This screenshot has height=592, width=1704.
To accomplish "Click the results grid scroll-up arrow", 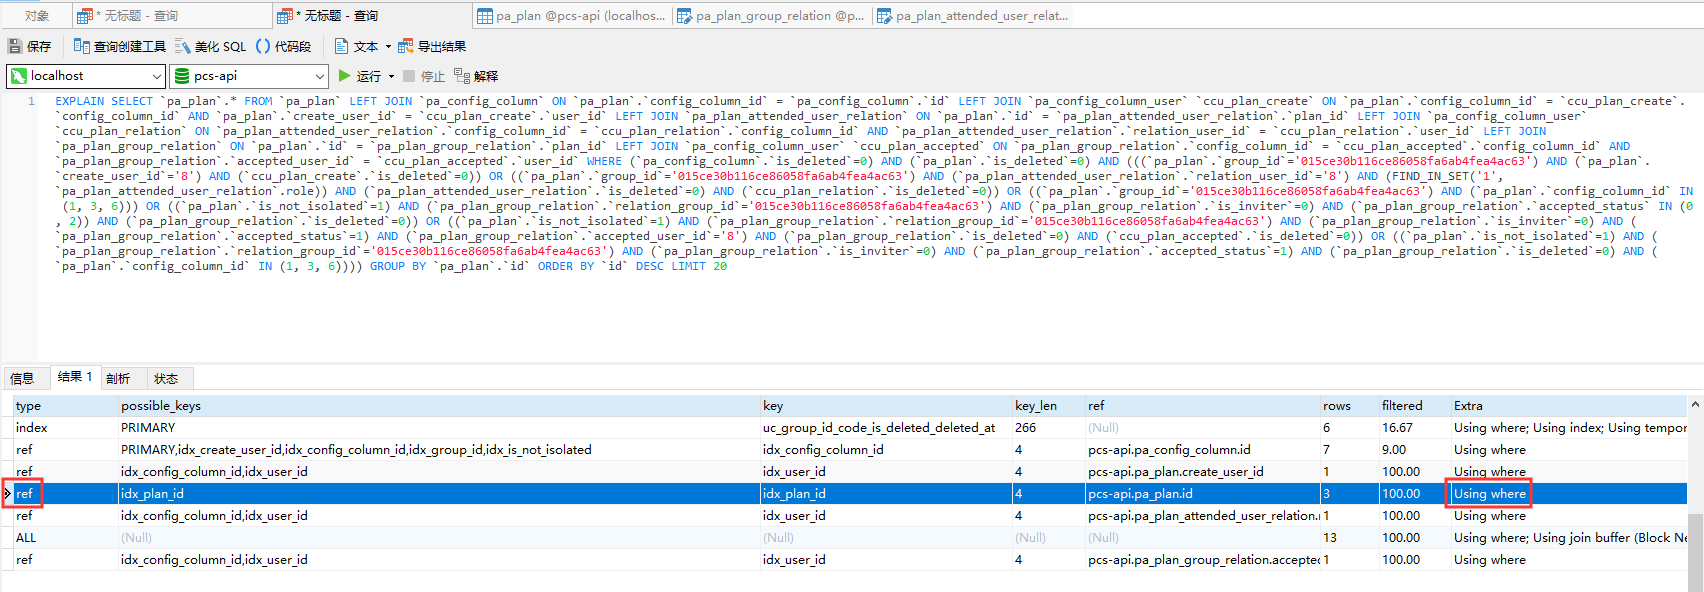I will [1695, 405].
